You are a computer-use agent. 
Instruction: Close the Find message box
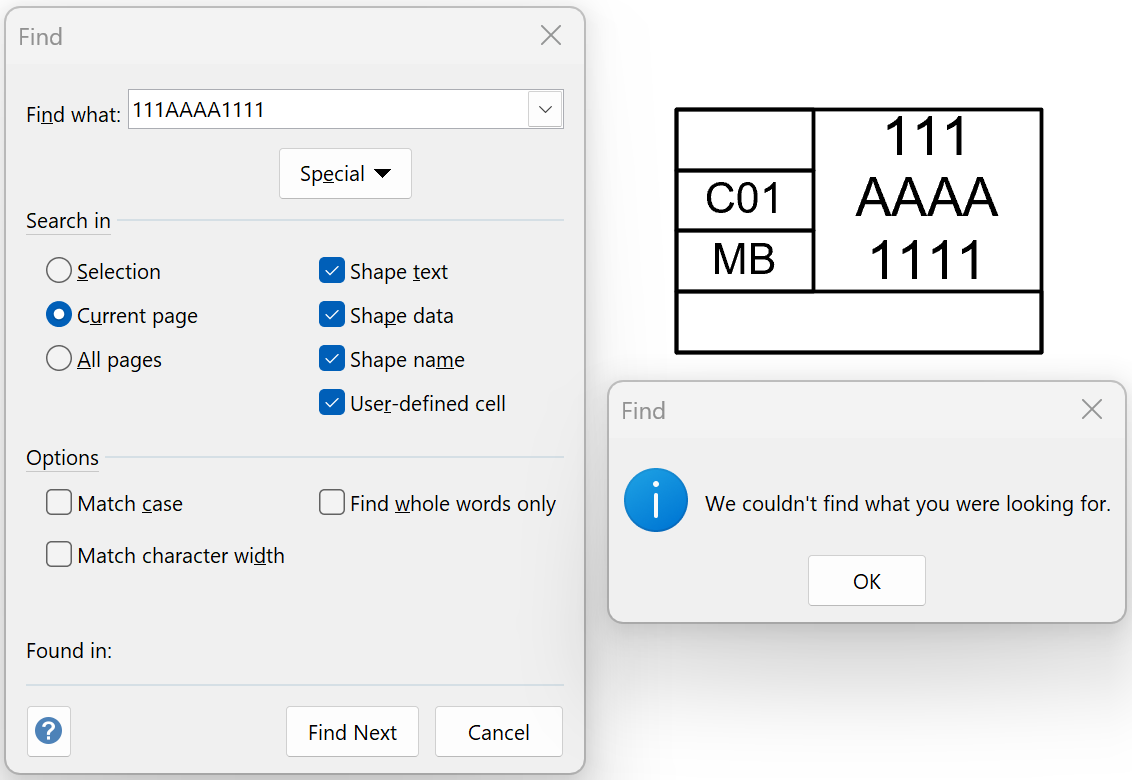[x=1092, y=410]
